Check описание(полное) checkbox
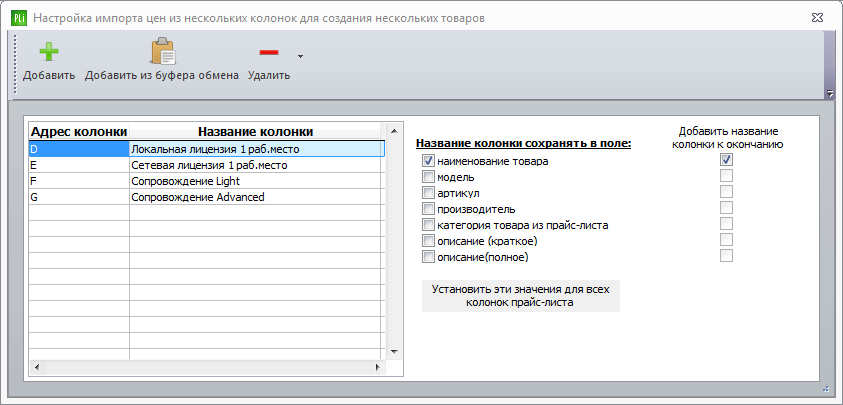843x405 pixels. pyautogui.click(x=428, y=257)
